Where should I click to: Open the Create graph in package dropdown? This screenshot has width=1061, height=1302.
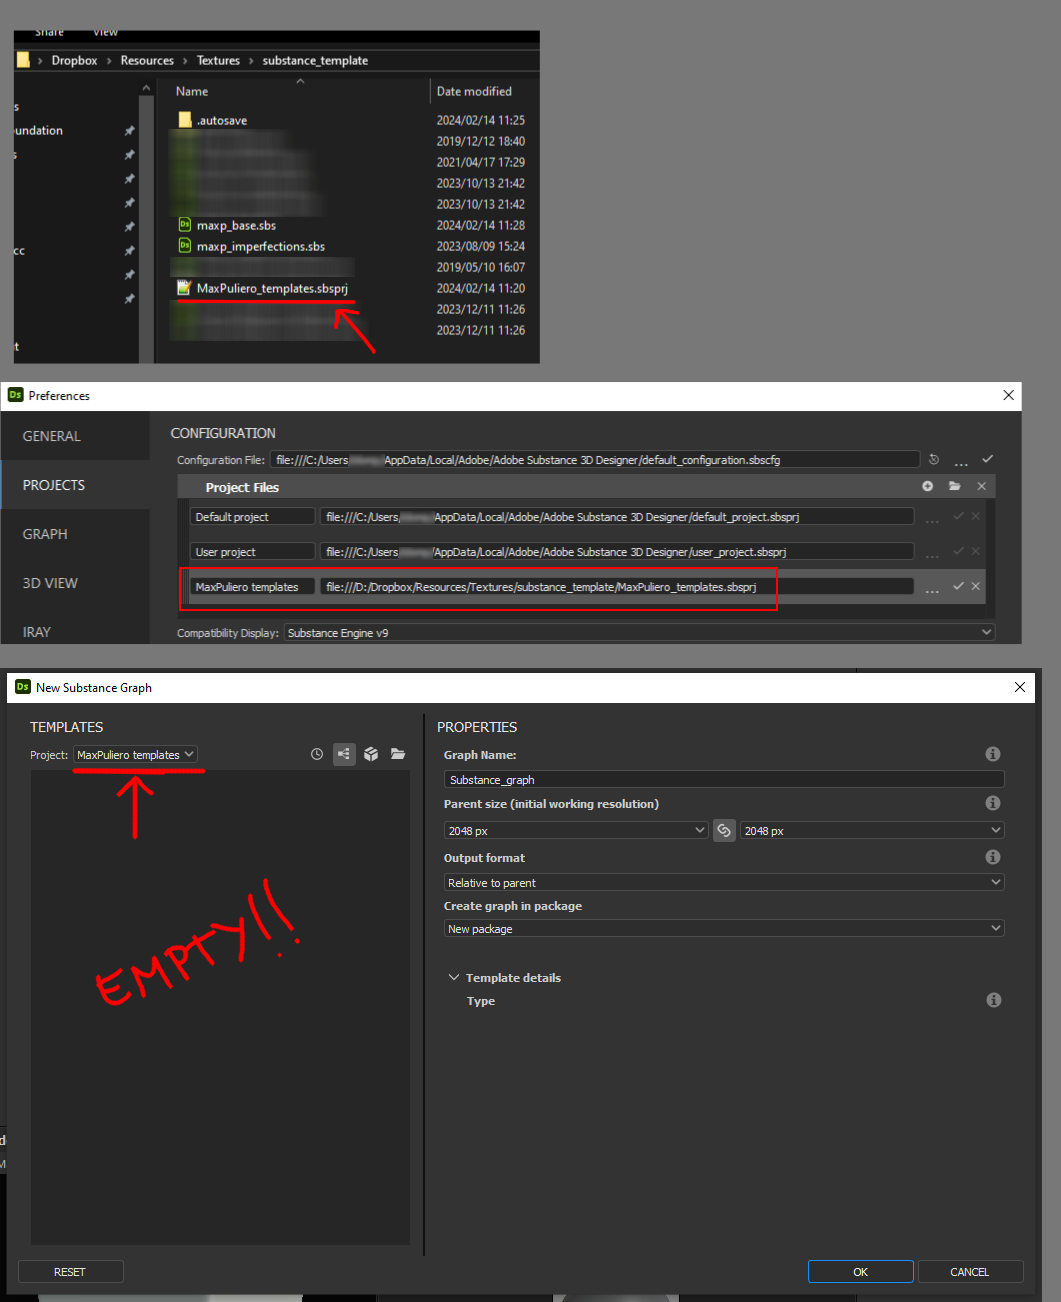(x=722, y=928)
